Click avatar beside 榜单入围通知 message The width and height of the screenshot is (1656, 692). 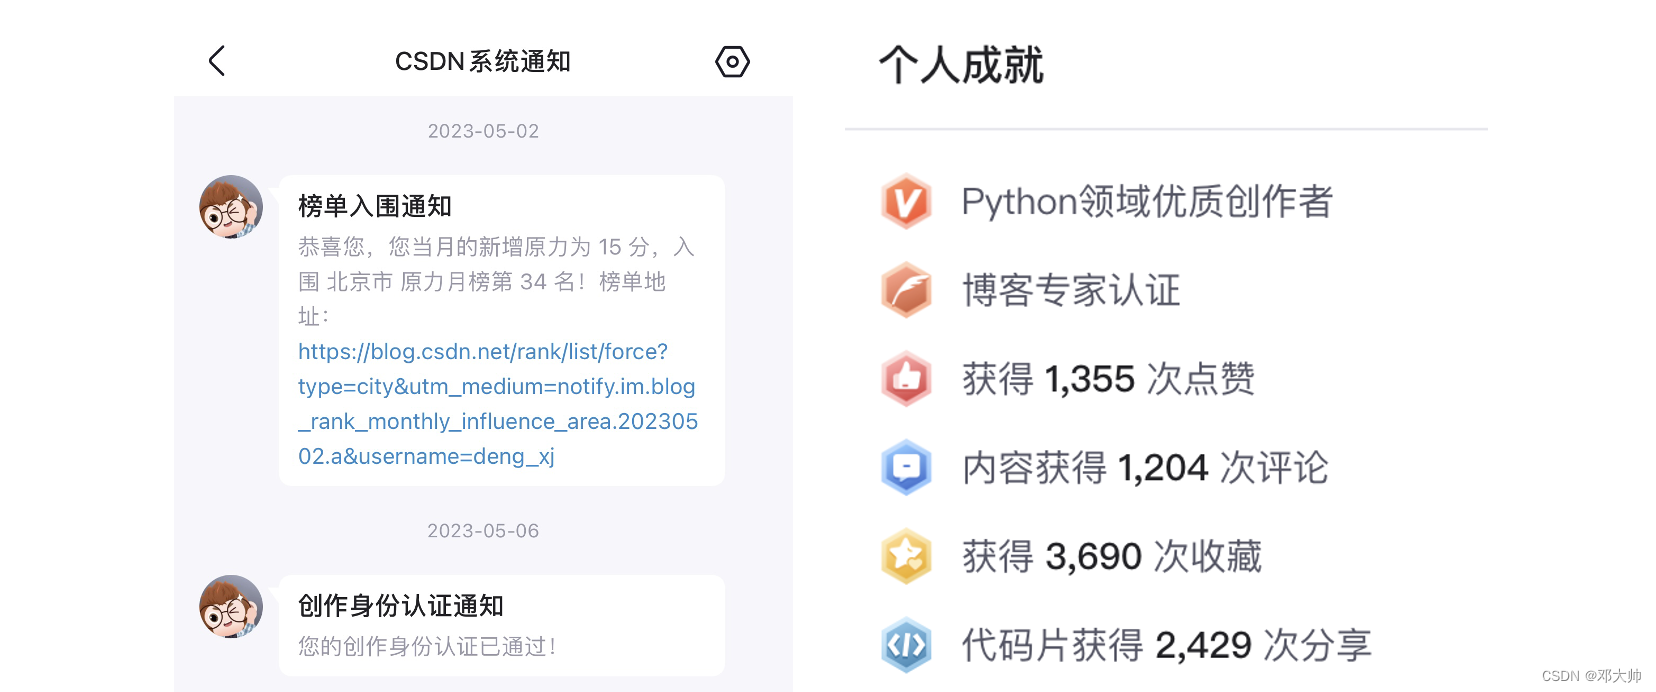231,207
